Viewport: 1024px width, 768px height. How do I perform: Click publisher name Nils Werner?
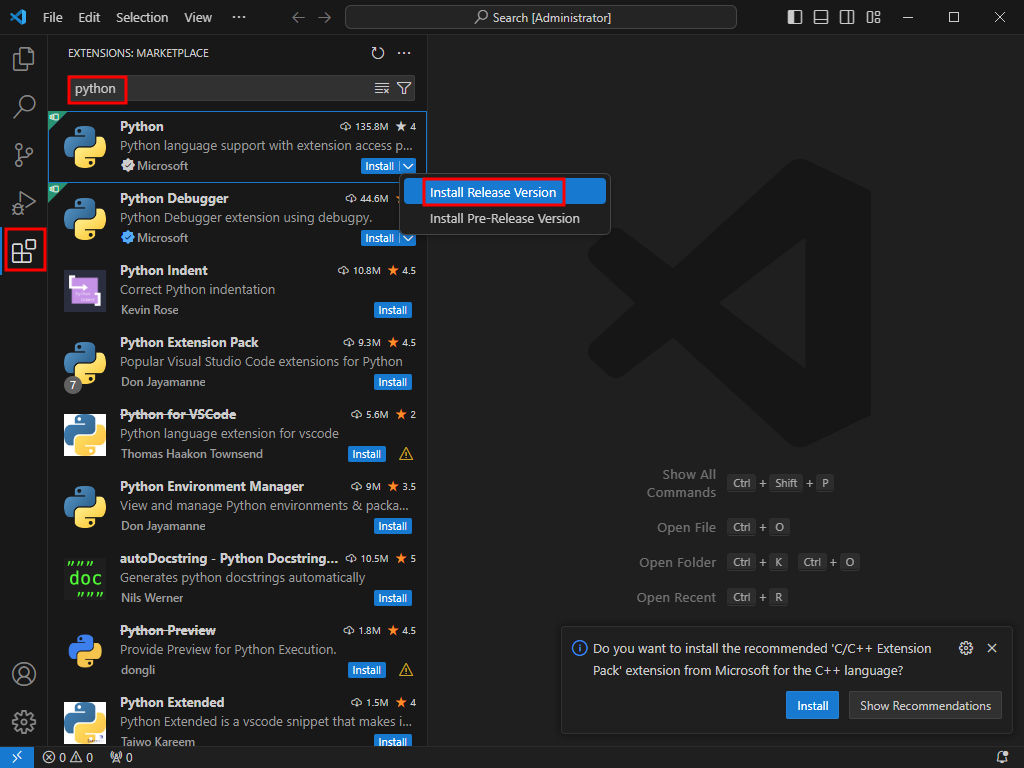coord(152,598)
